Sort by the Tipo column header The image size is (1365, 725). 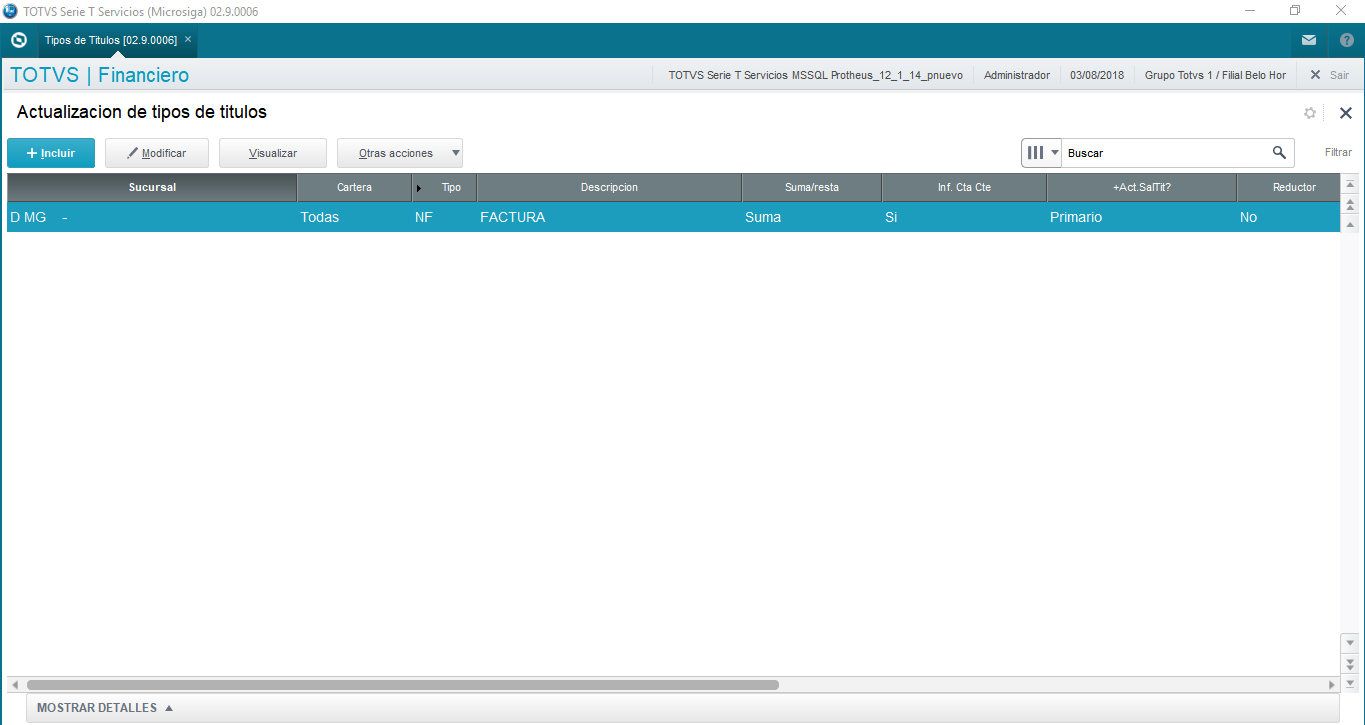[x=445, y=187]
